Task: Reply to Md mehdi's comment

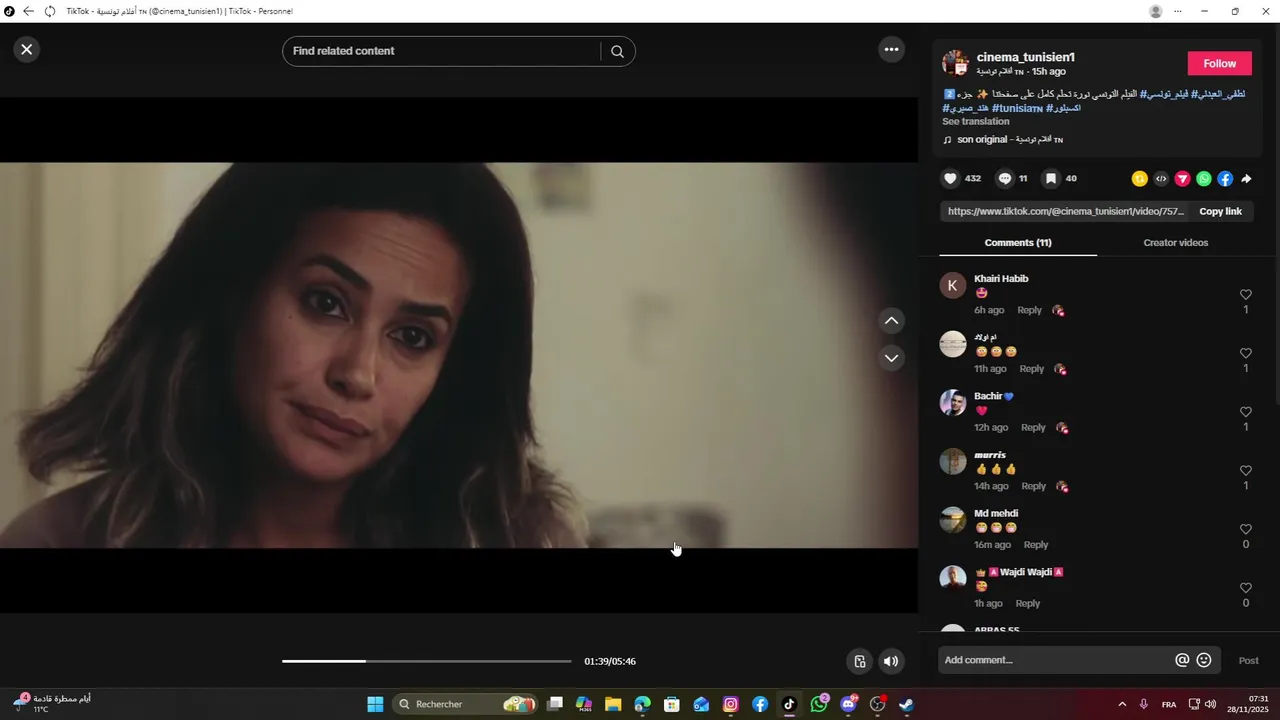Action: pyautogui.click(x=1036, y=545)
